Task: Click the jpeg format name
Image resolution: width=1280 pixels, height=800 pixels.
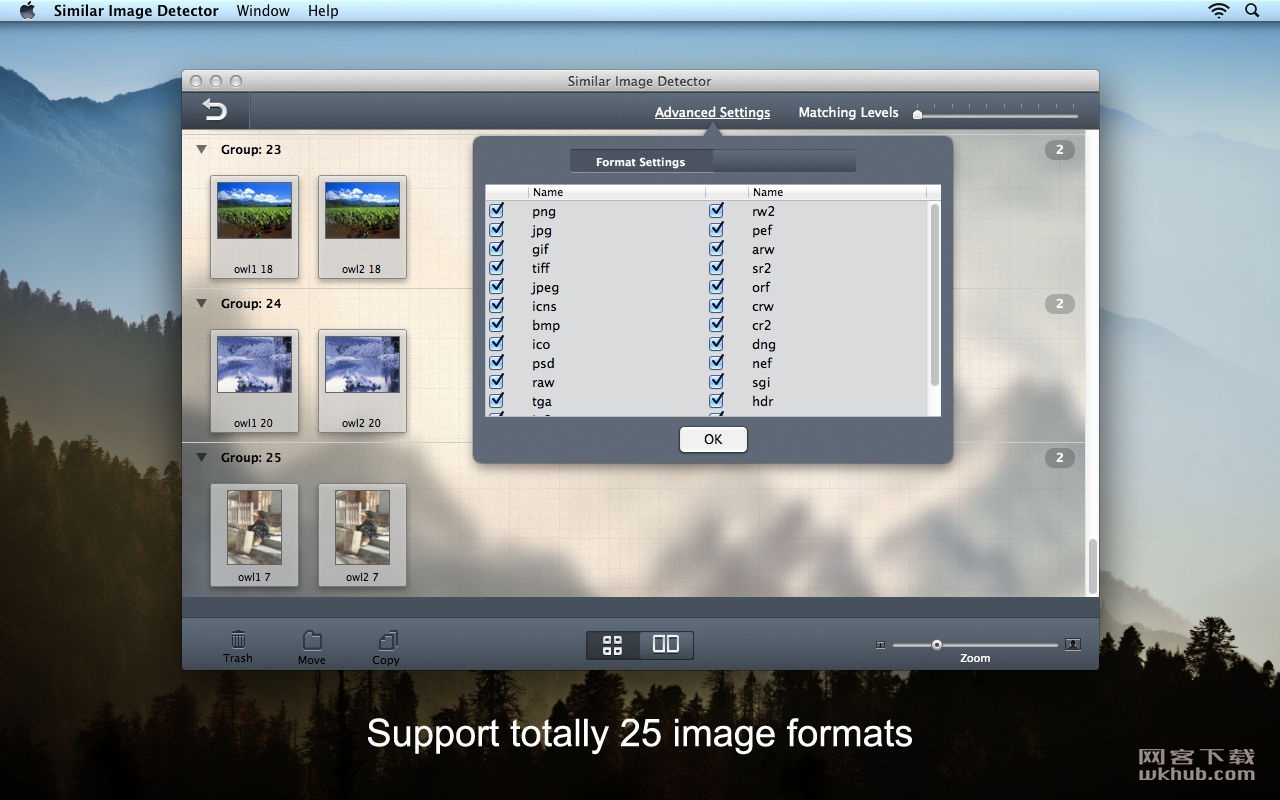Action: click(x=545, y=288)
